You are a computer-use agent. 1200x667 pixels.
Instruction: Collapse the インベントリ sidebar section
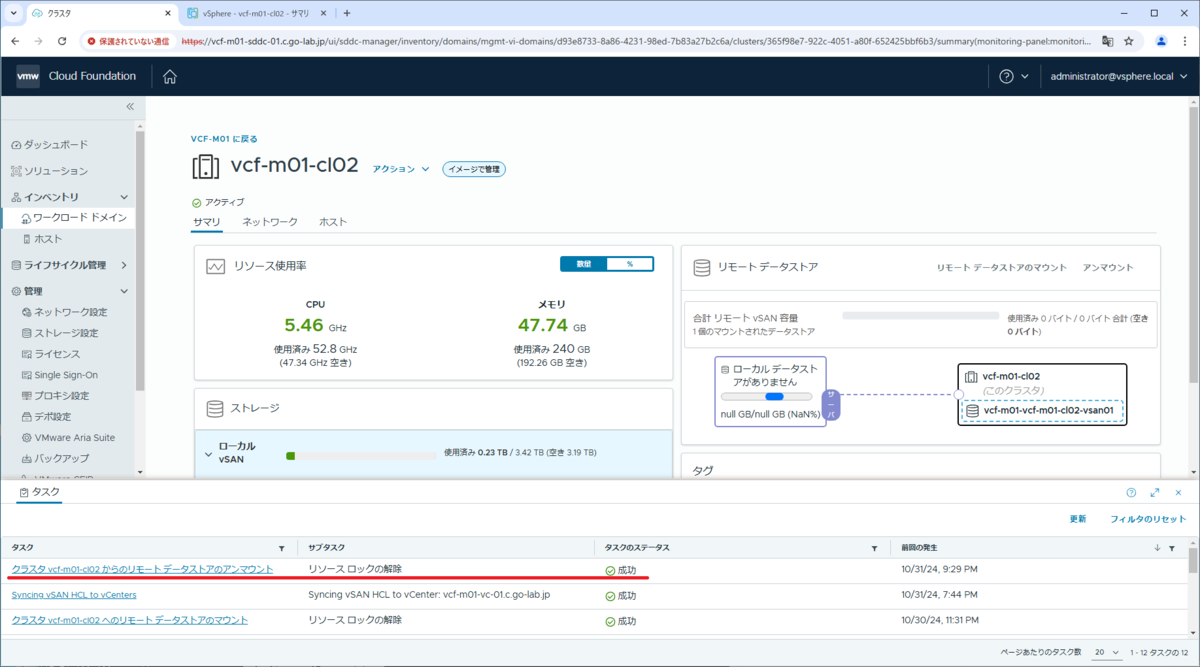124,197
